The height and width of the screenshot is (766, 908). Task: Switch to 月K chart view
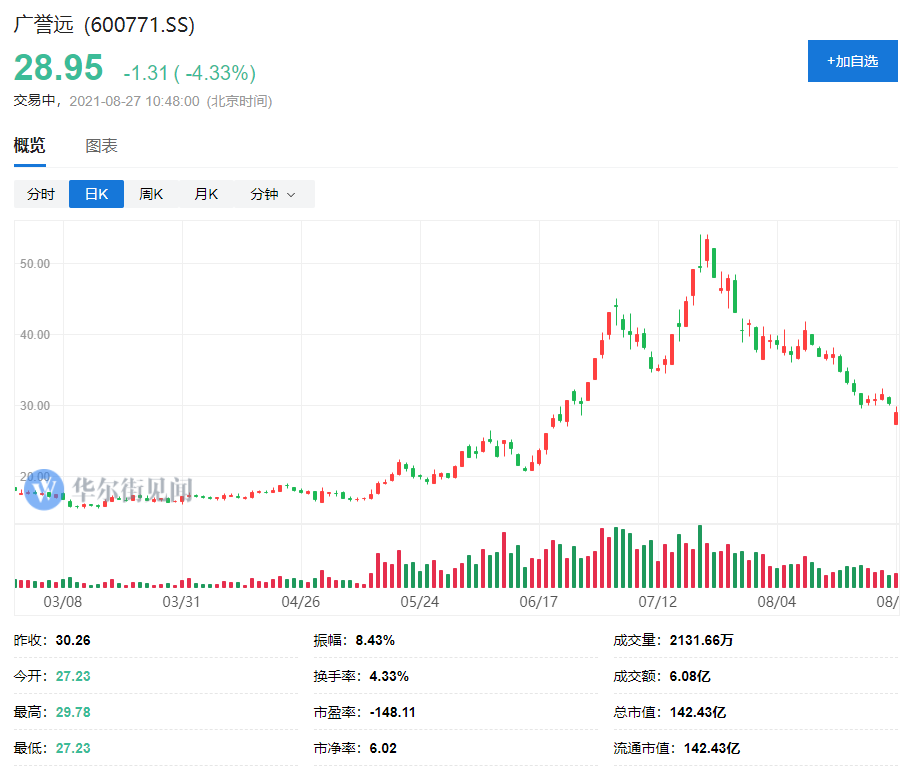(206, 194)
